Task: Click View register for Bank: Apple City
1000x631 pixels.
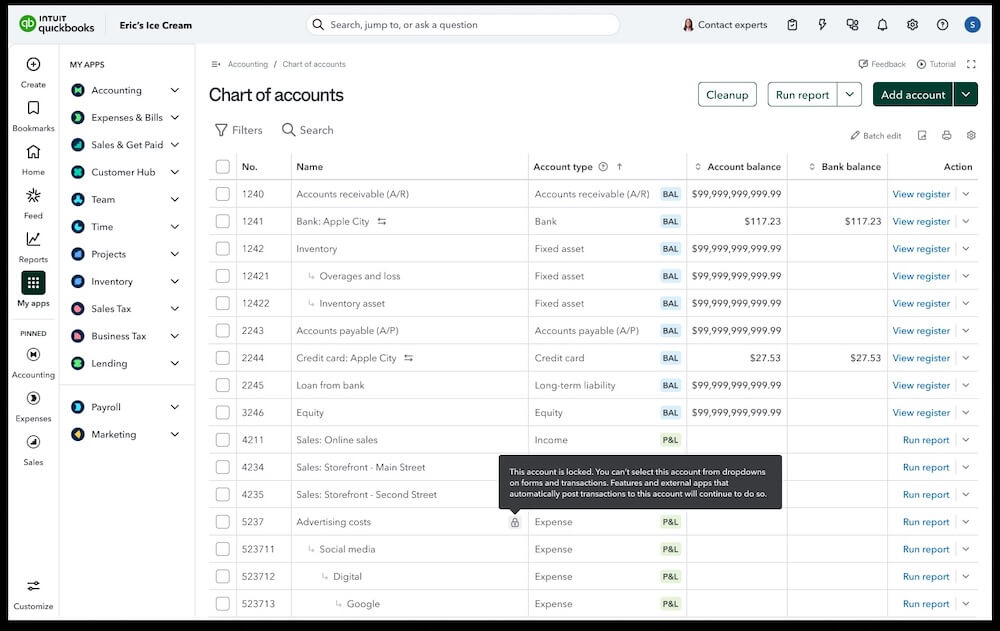Action: [921, 221]
